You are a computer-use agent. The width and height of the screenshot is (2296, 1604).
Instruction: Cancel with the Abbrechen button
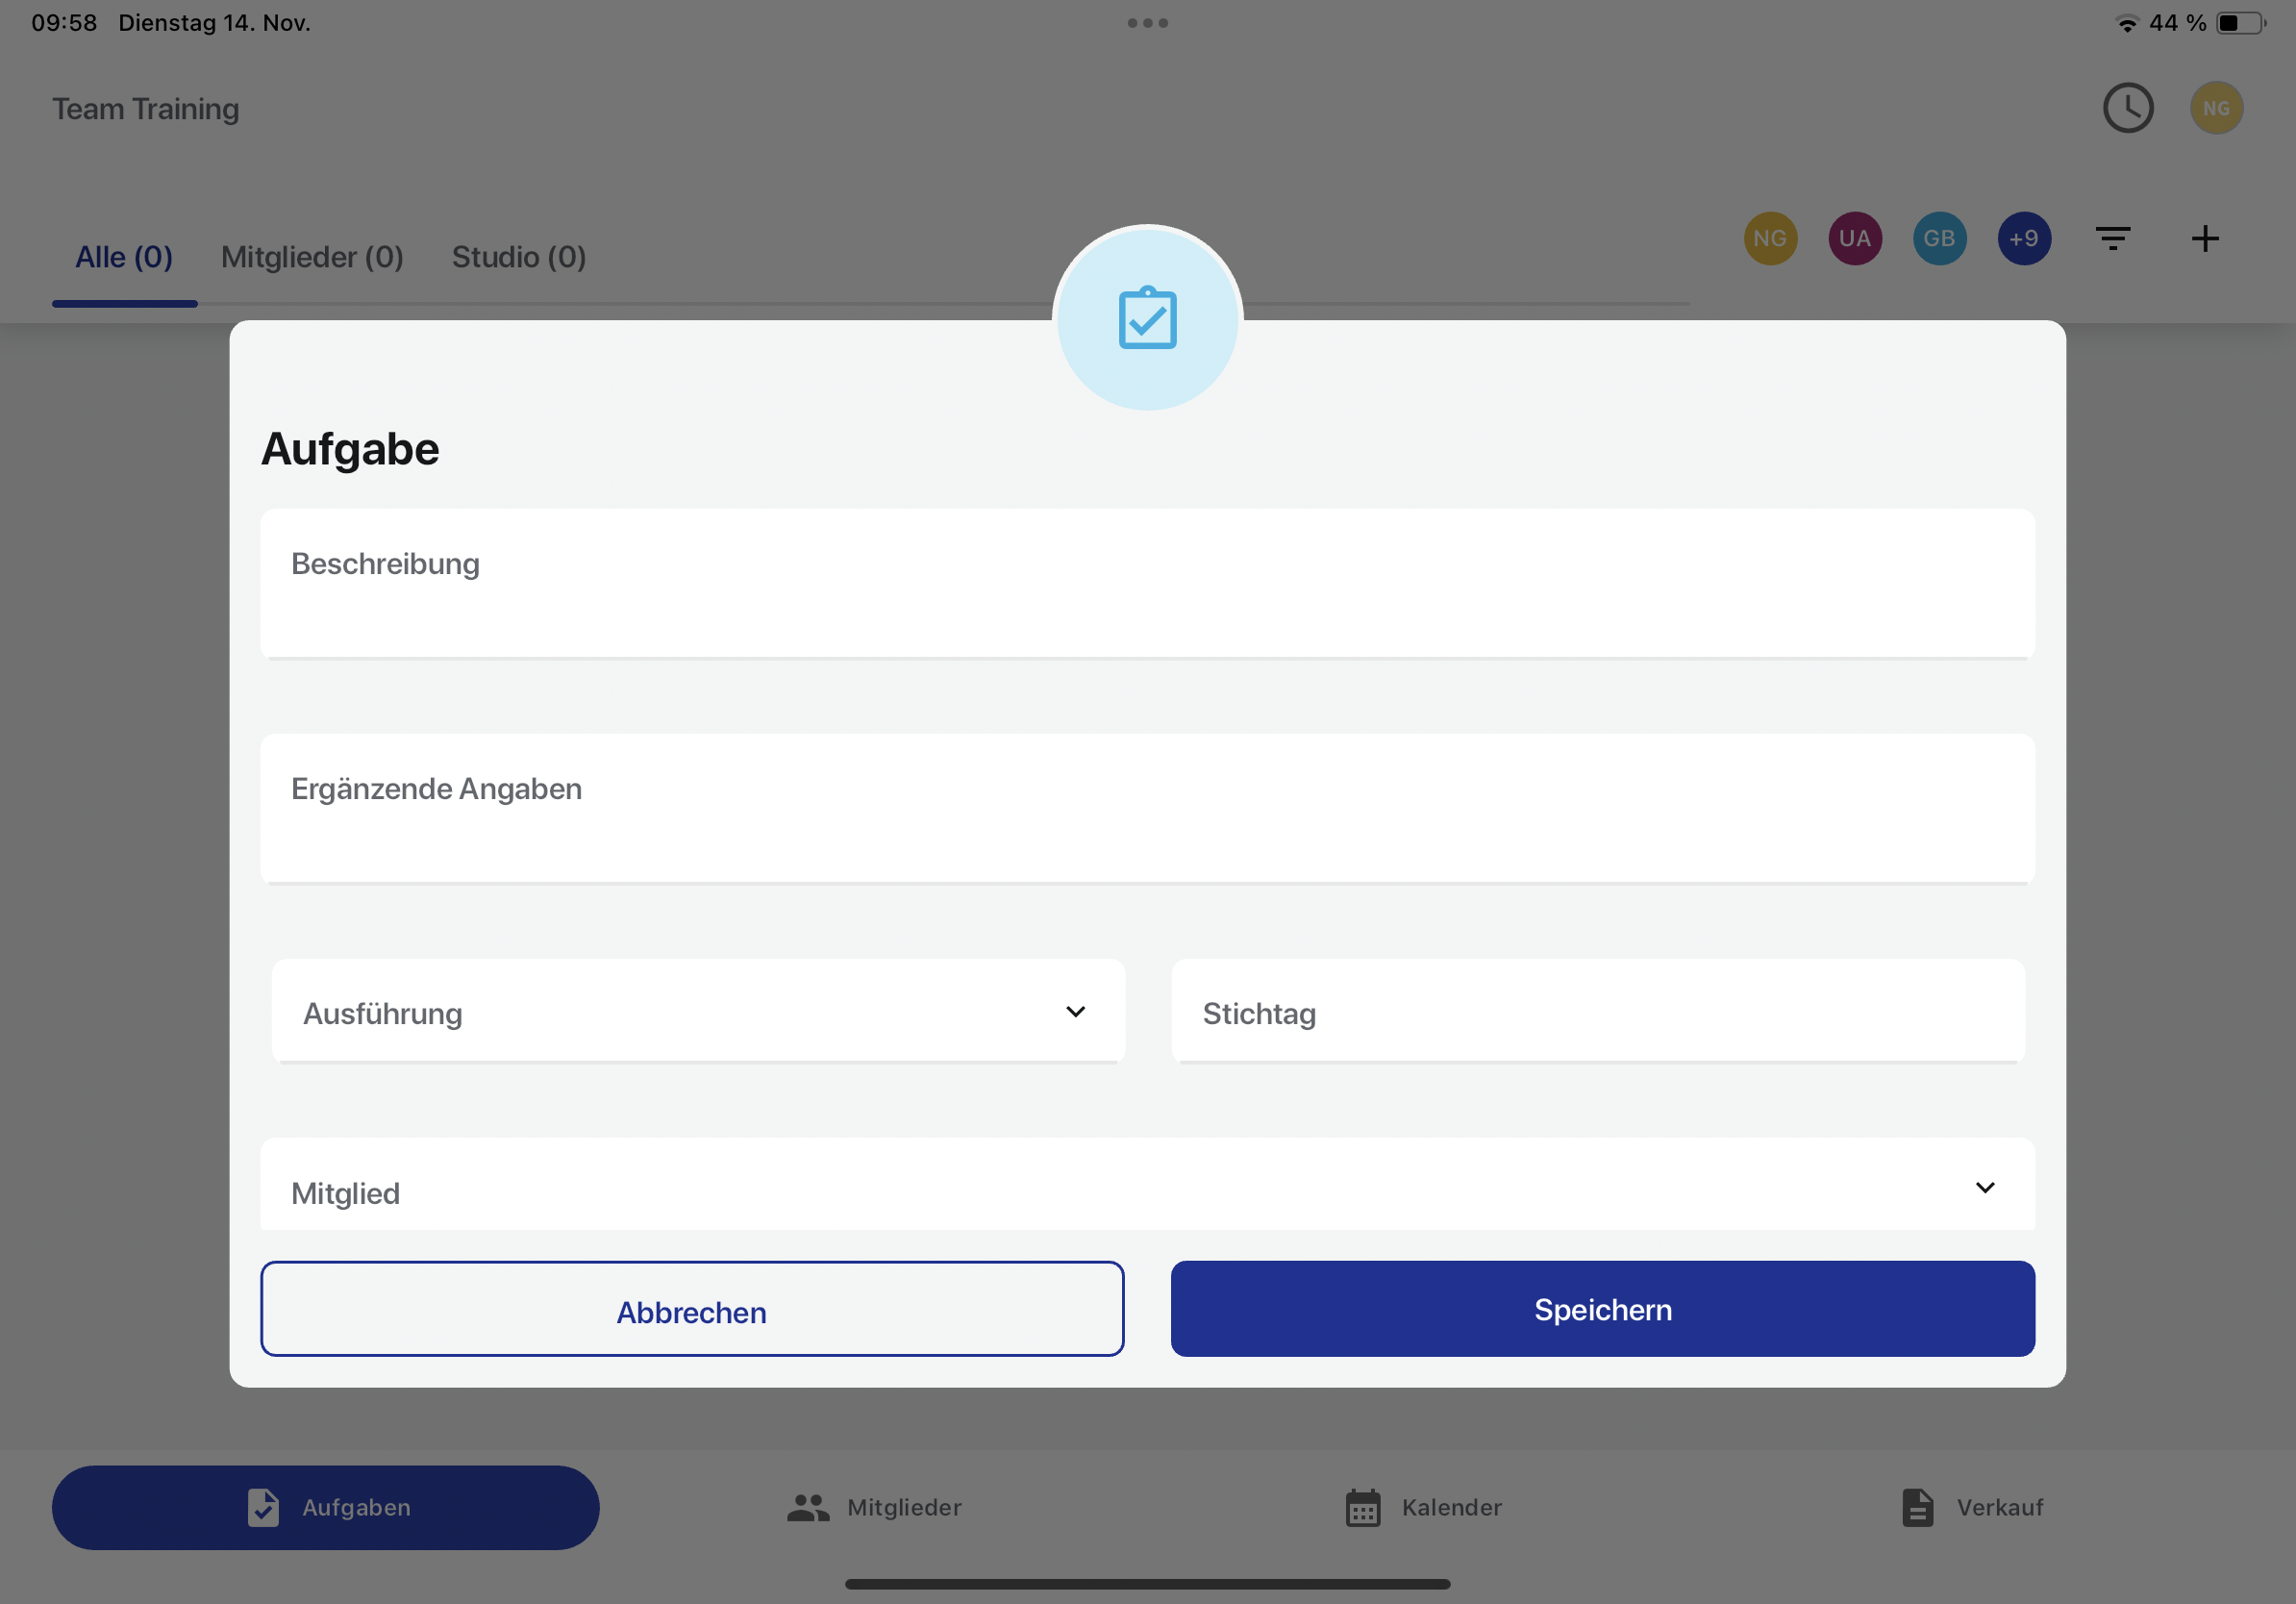pos(692,1309)
